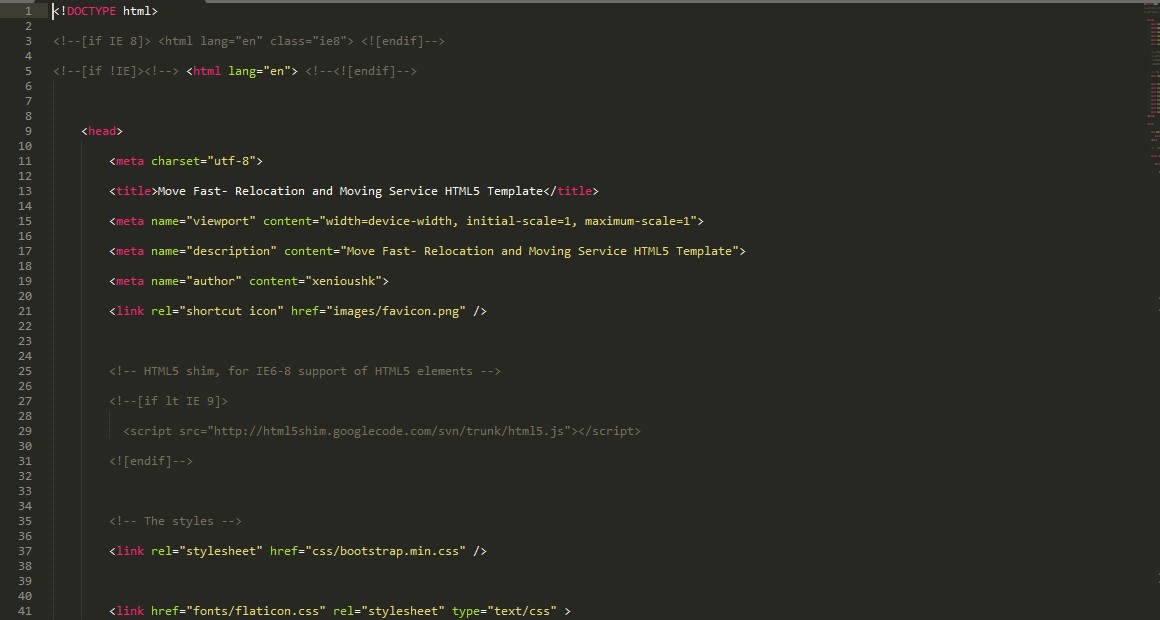The width and height of the screenshot is (1160, 620).
Task: Click the name="viewport" attribute
Action: coord(203,221)
